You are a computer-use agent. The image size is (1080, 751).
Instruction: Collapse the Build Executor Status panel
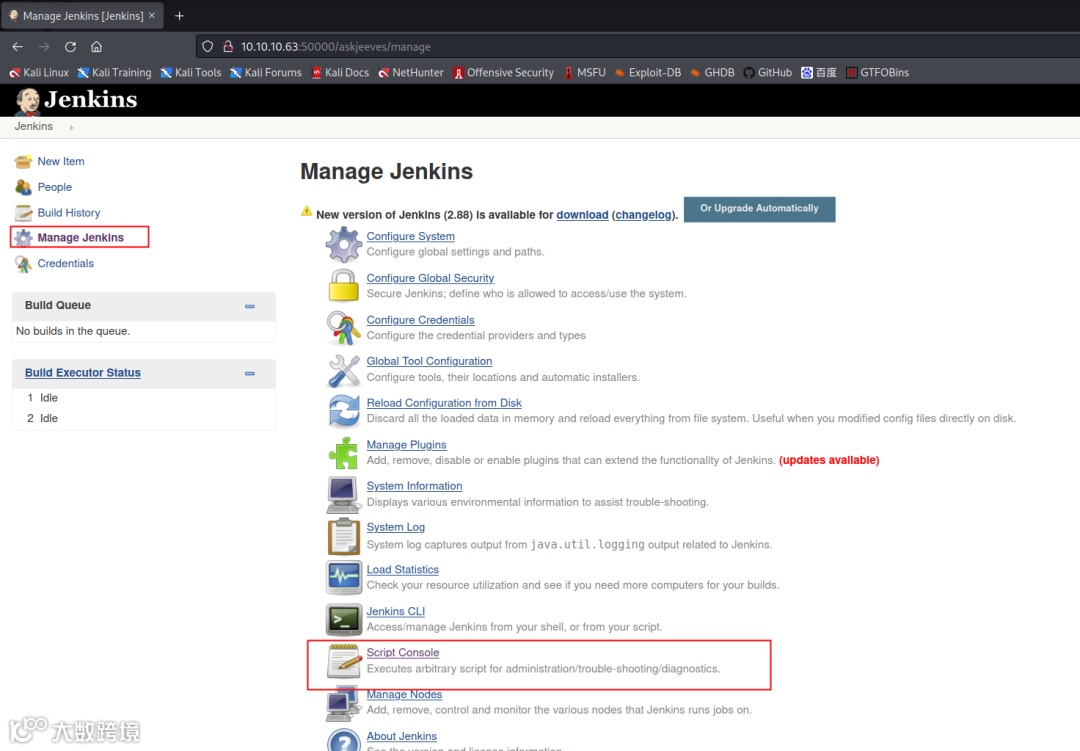click(249, 373)
